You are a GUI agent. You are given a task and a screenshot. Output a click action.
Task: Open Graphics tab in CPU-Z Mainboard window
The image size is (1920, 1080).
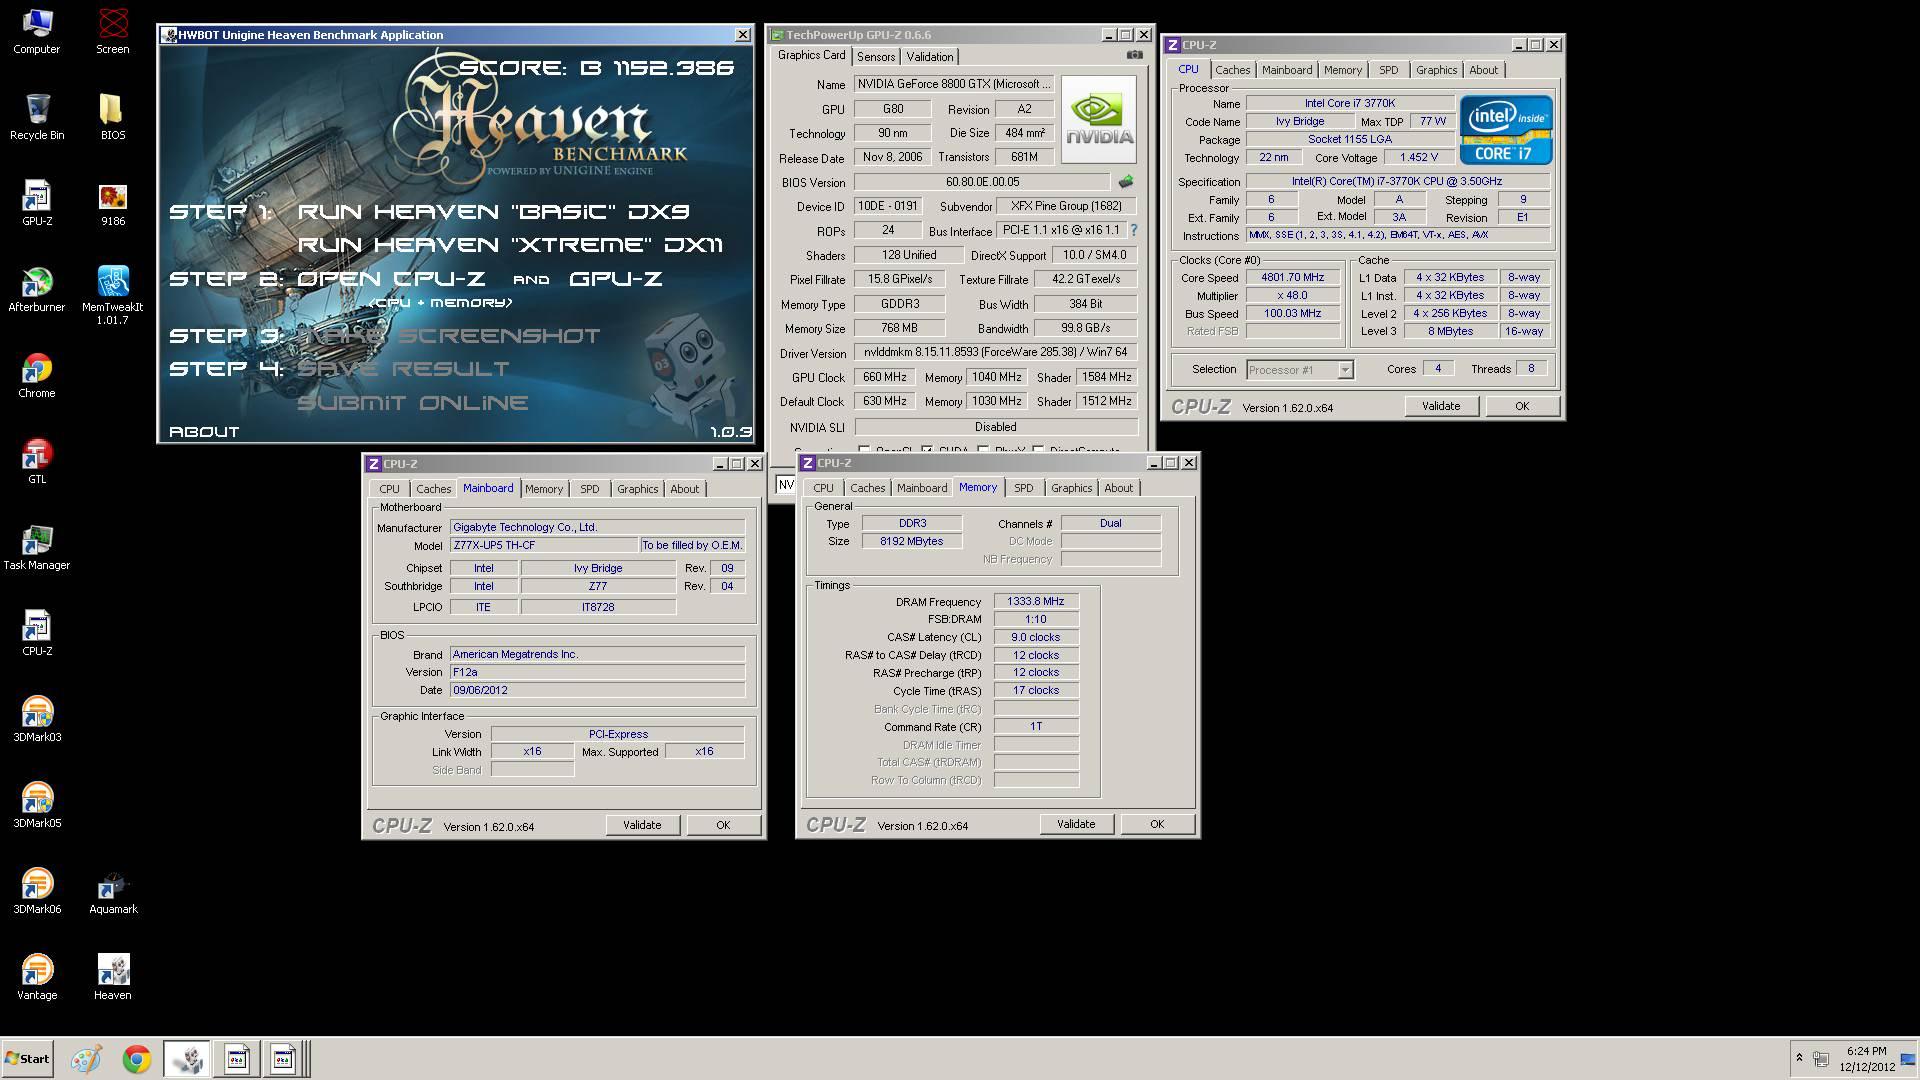[x=637, y=489]
